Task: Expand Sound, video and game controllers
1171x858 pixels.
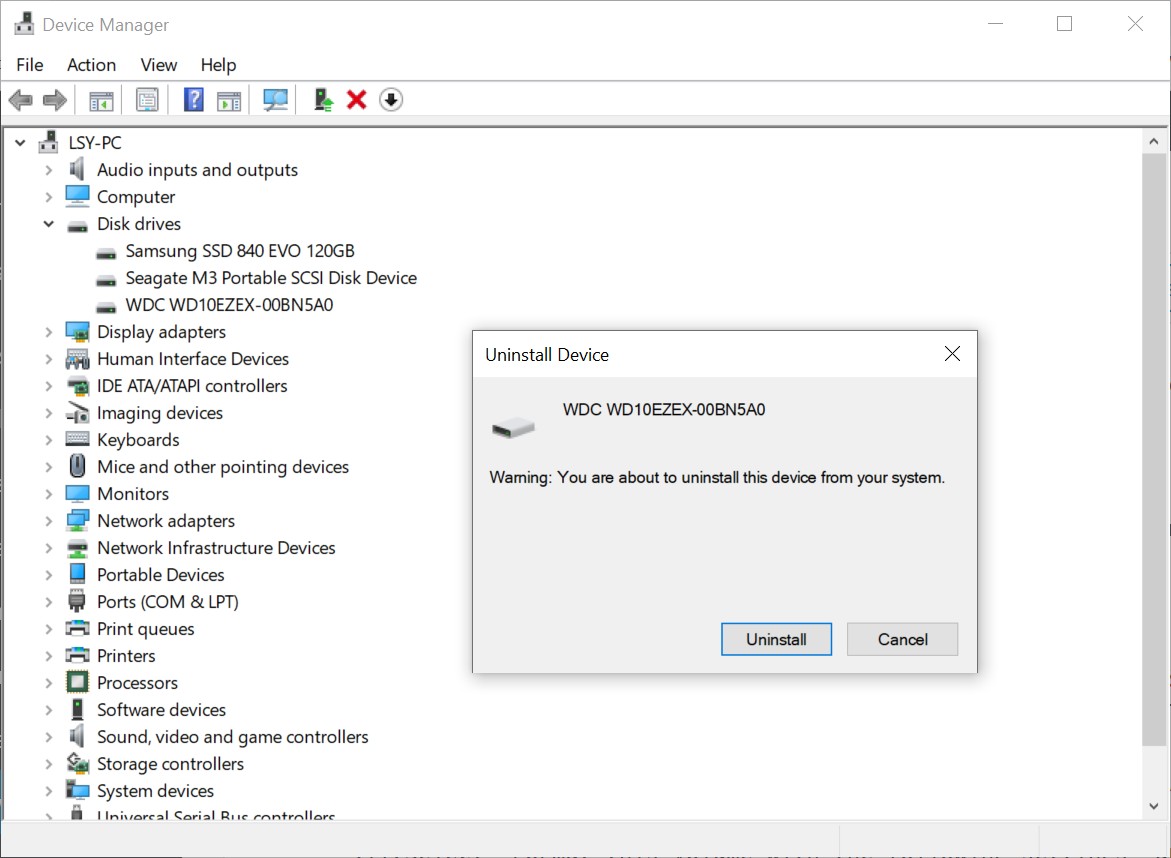Action: (48, 737)
